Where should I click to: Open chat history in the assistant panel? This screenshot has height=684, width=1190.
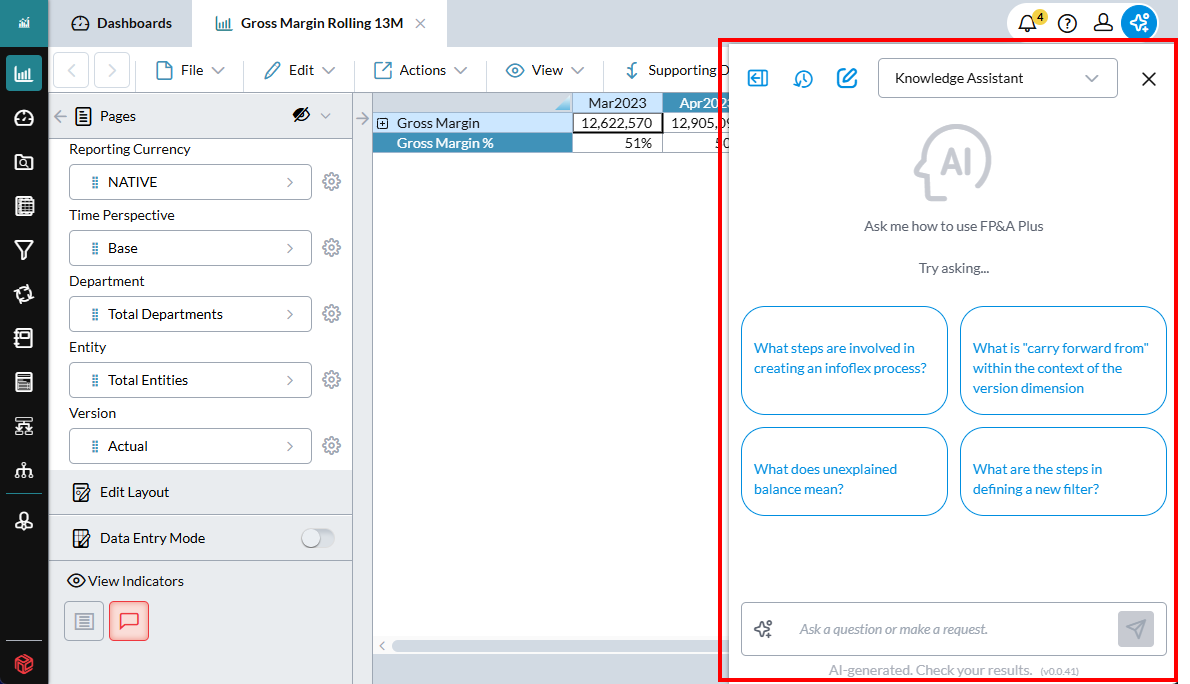(x=803, y=78)
